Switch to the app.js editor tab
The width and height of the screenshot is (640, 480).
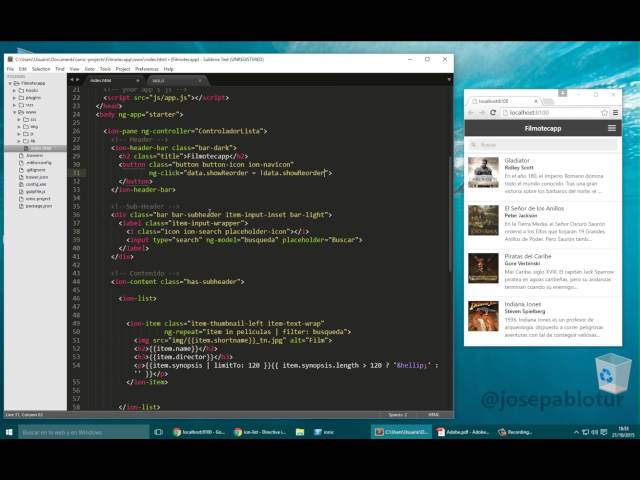pyautogui.click(x=176, y=80)
